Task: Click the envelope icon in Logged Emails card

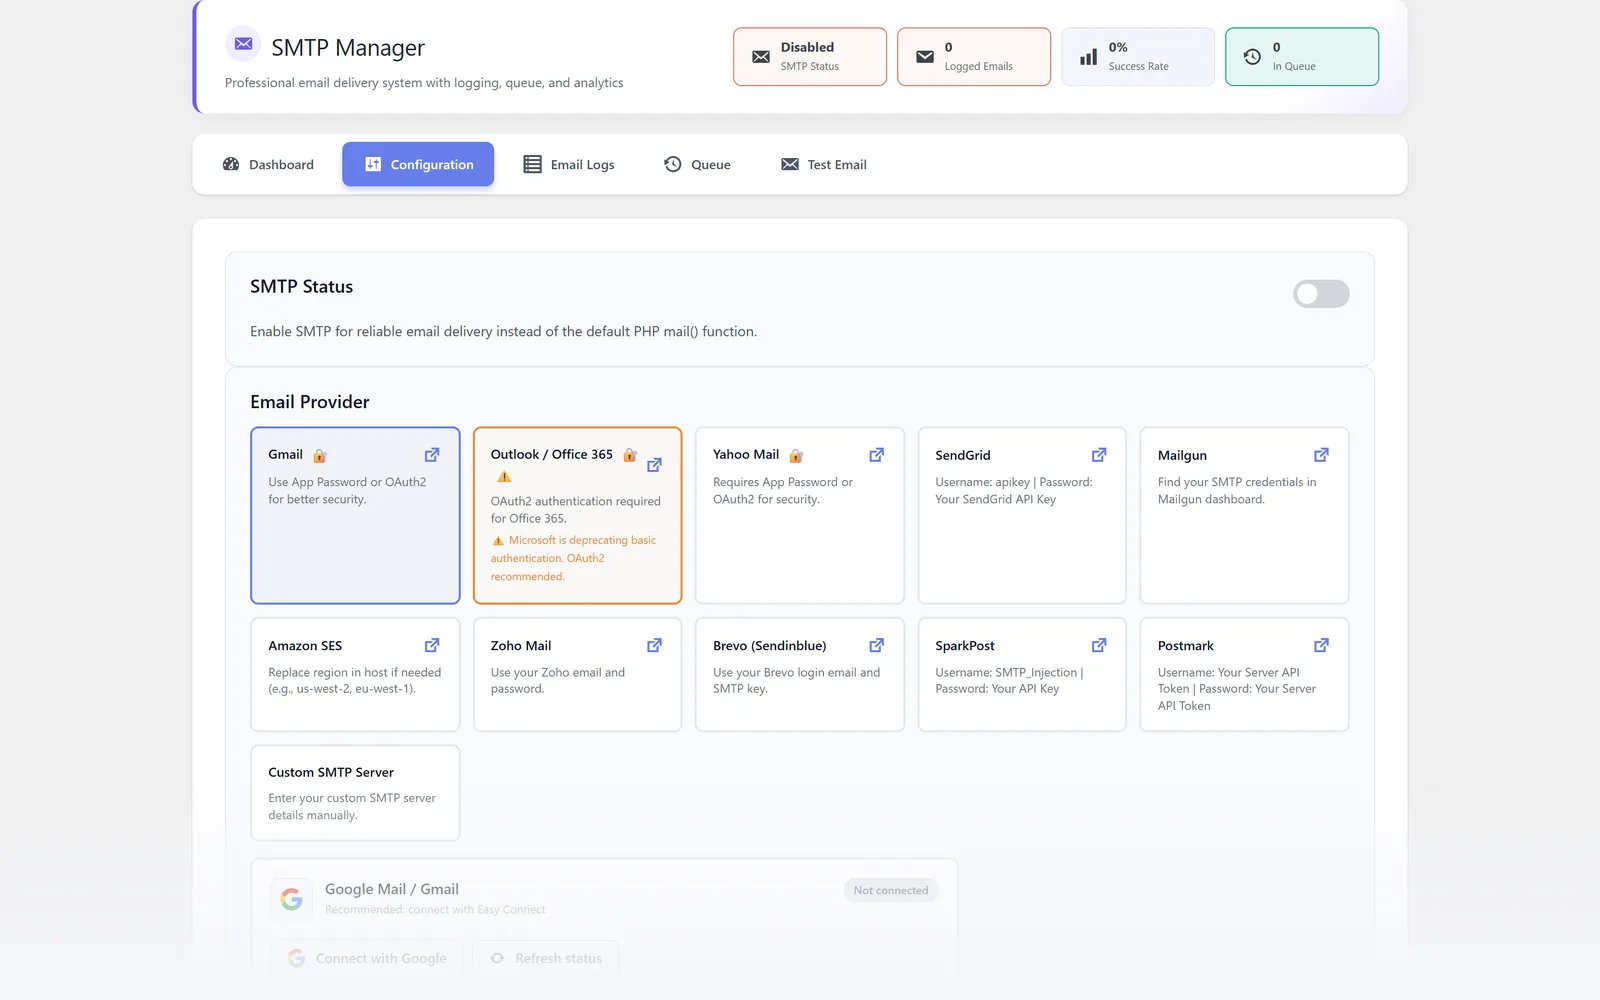Action: coord(925,57)
